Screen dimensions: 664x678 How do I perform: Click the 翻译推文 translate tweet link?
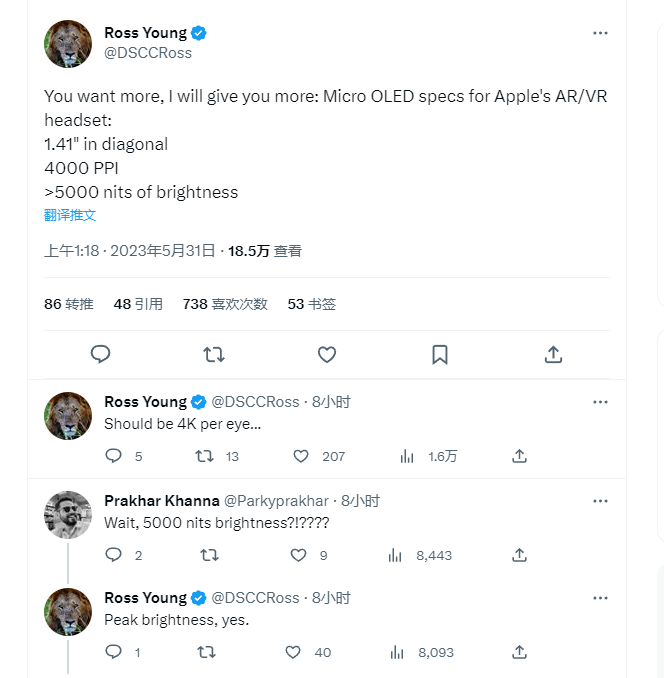click(x=70, y=215)
